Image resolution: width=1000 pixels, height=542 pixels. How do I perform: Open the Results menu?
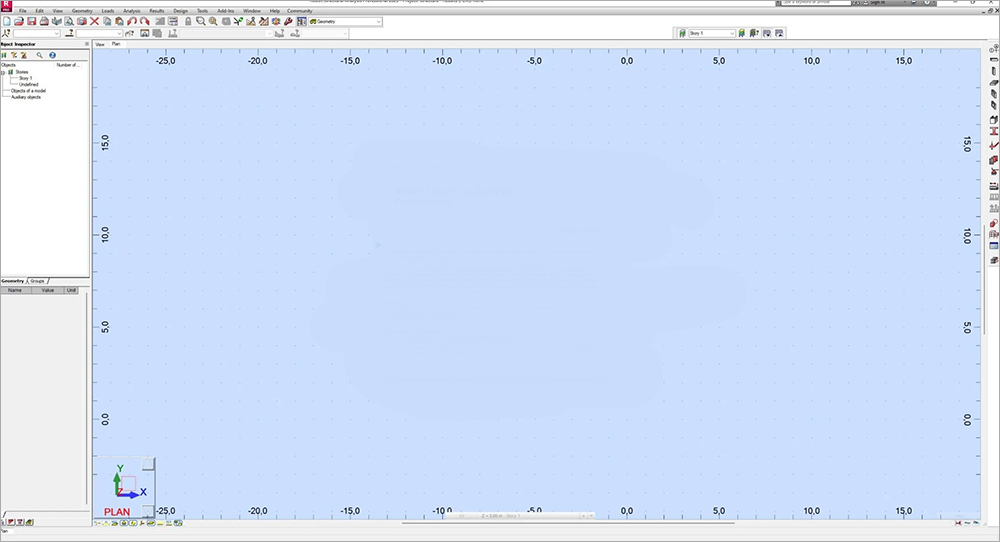coord(157,11)
